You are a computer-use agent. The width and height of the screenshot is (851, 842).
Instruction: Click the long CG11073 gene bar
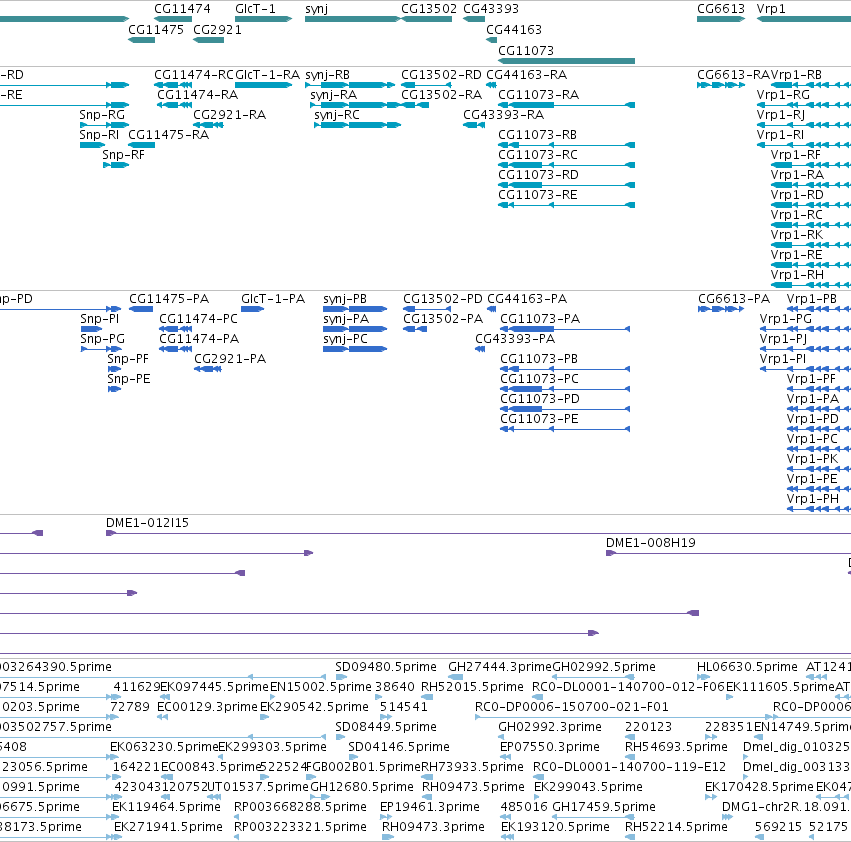[567, 61]
